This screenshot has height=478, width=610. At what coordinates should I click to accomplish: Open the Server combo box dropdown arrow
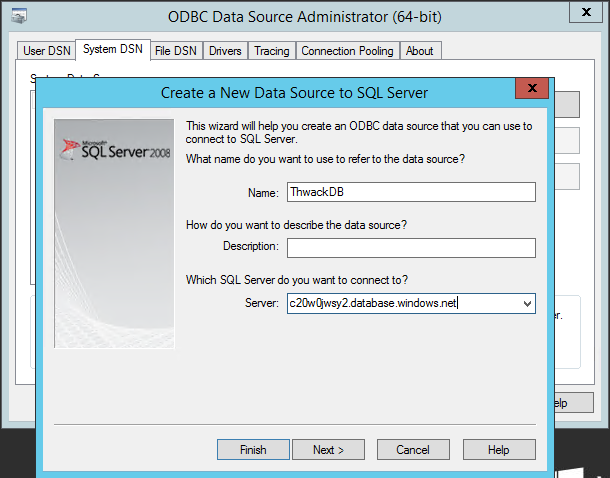click(527, 303)
